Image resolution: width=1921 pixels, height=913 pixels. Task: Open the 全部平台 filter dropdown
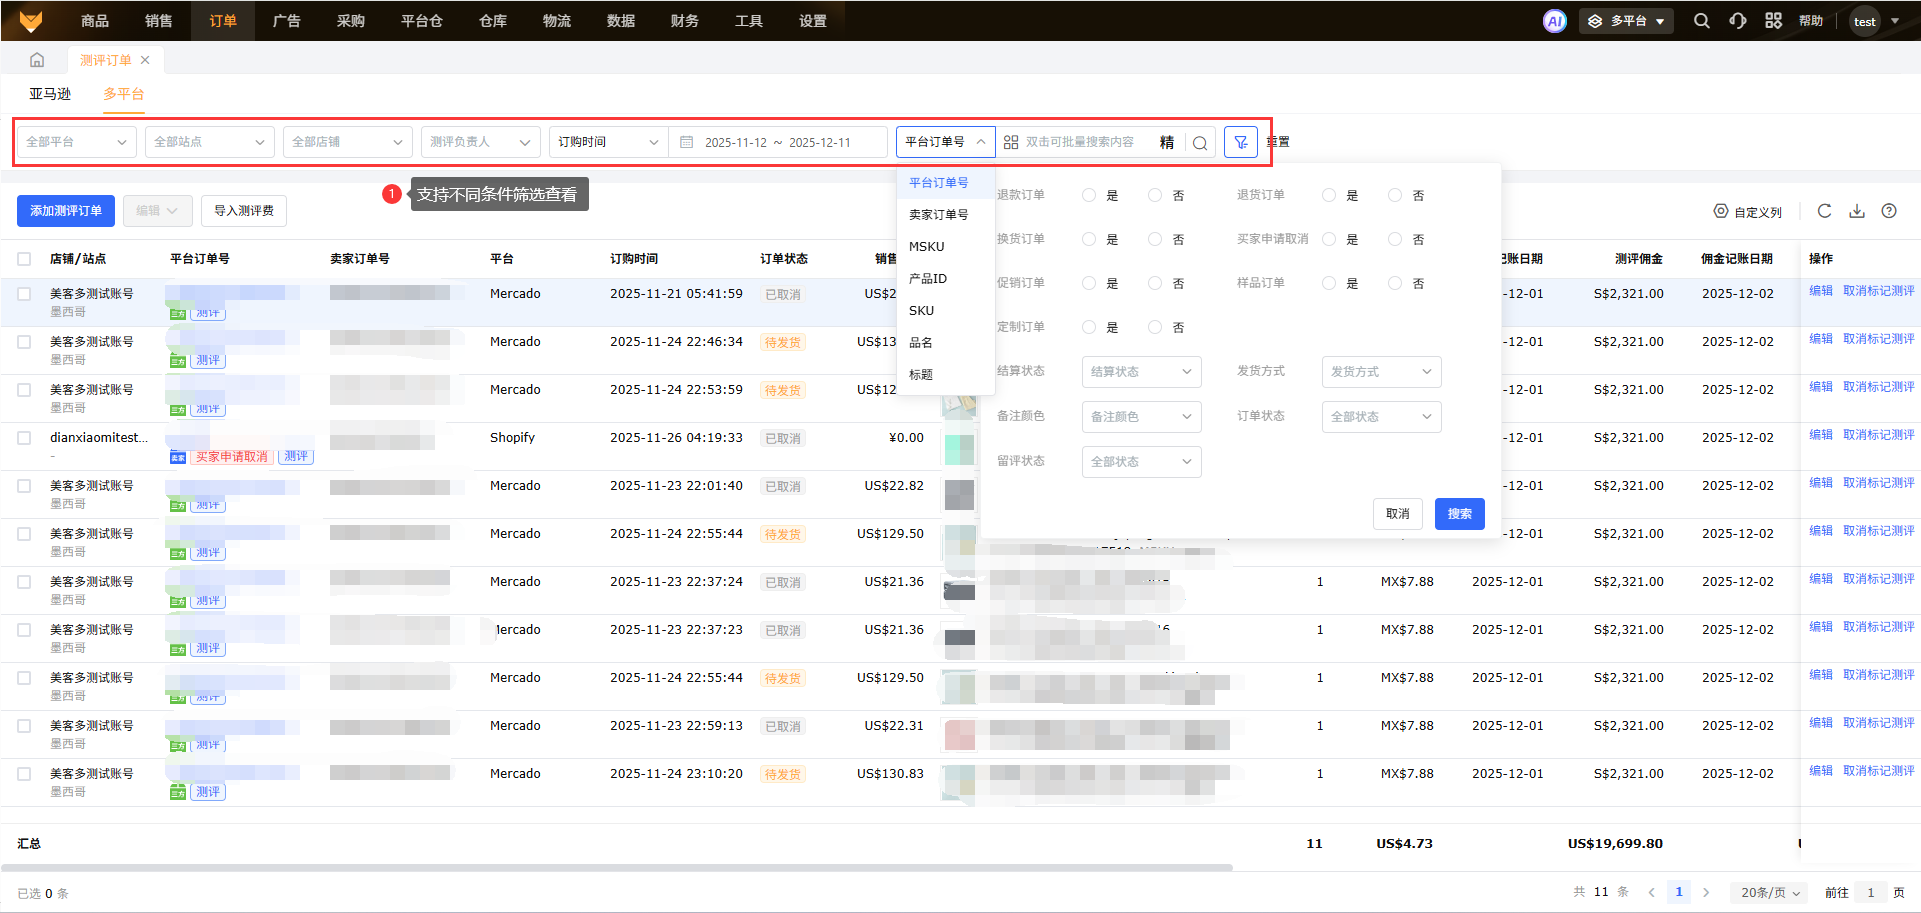point(76,142)
